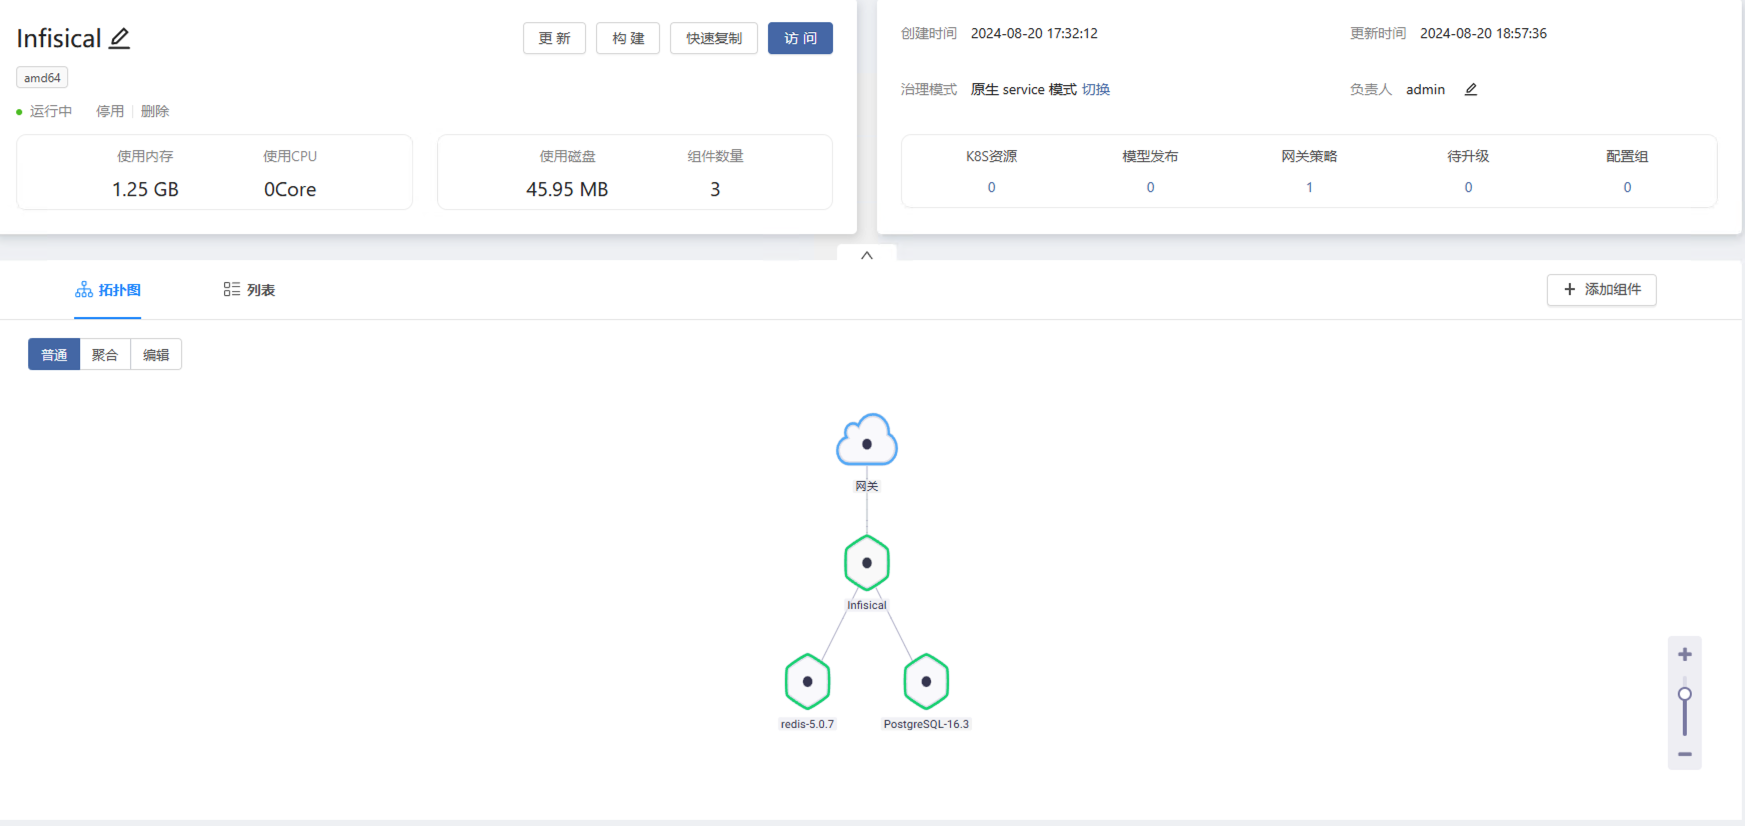Adjust the topology zoom slider handle
This screenshot has height=826, width=1745.
pyautogui.click(x=1685, y=694)
